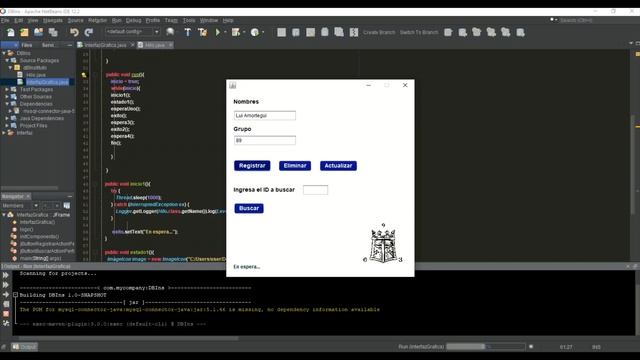This screenshot has height=360, width=640.
Task: Open the Debug Project dropdown arrow
Action: (x=244, y=32)
